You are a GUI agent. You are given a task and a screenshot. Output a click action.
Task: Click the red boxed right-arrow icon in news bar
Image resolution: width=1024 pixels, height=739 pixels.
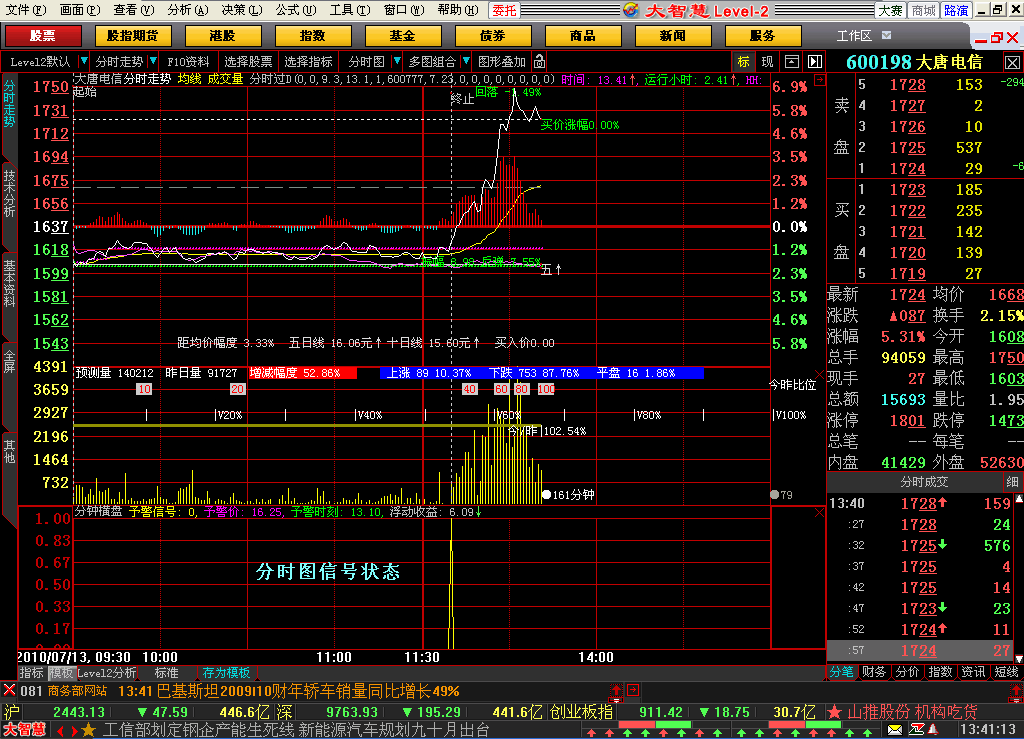point(633,690)
